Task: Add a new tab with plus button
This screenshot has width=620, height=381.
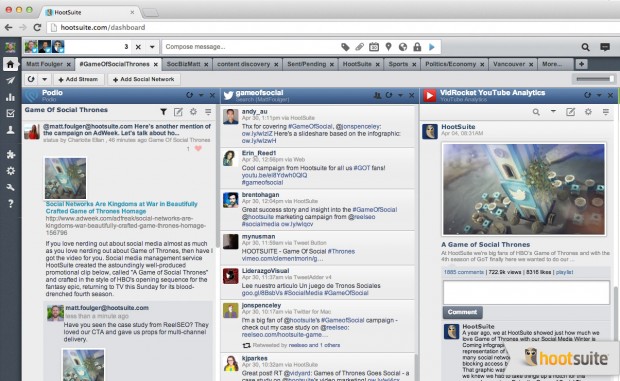Action: (x=581, y=64)
